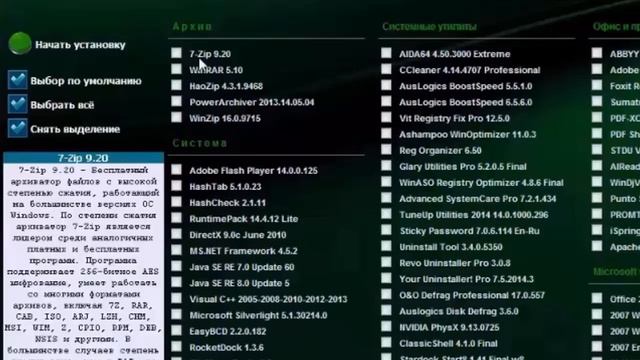Viewport: 640px width, 360px height.
Task: Check Revo Uninstaller Pro 3.0.8 checkbox
Action: click(x=386, y=262)
